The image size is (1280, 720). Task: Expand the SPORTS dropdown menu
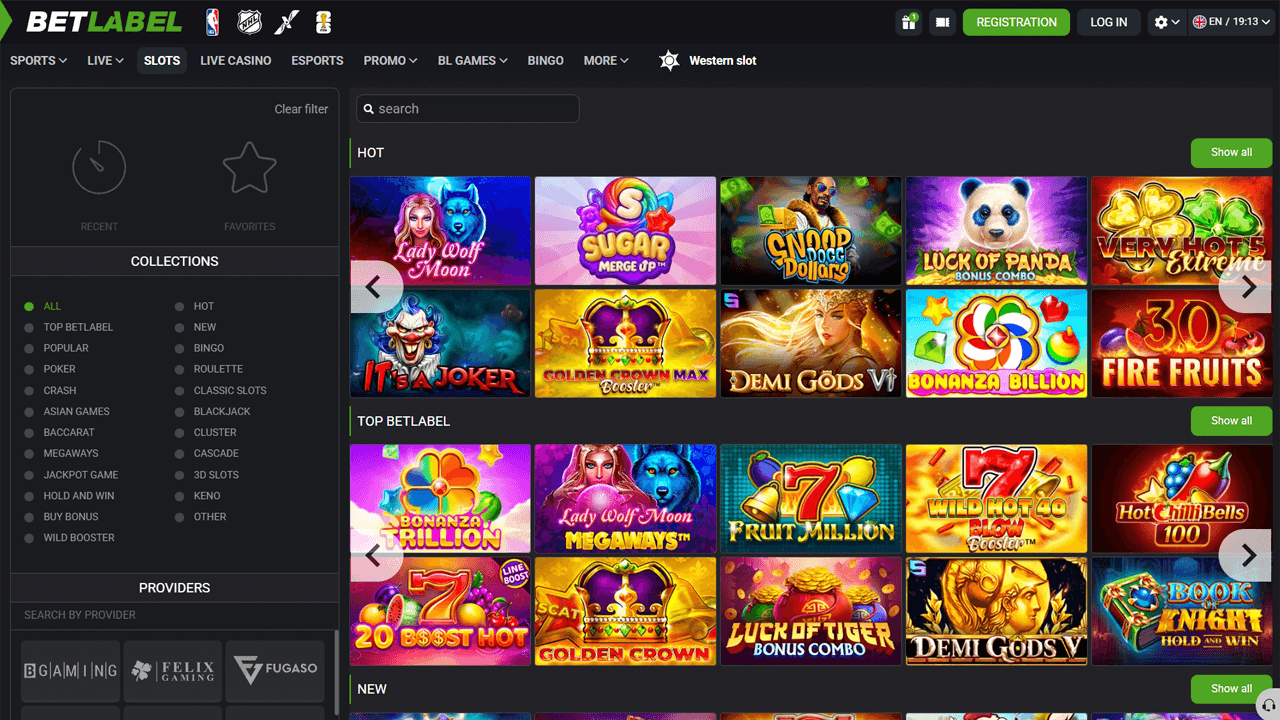39,61
